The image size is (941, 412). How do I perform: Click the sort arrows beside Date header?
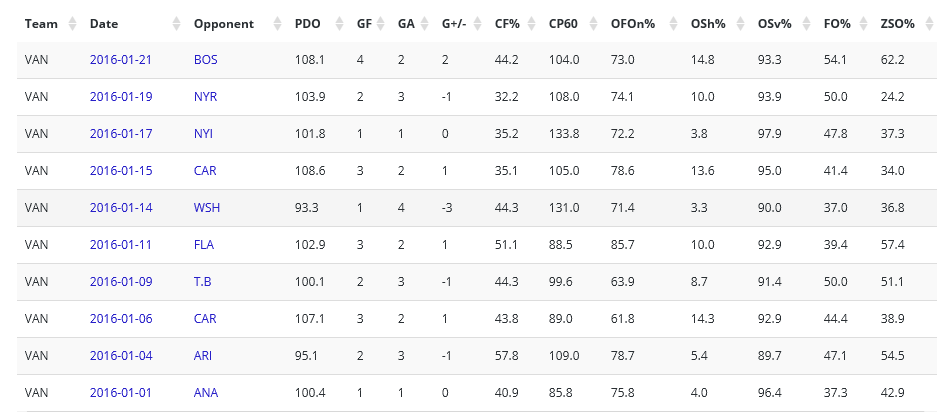[176, 23]
